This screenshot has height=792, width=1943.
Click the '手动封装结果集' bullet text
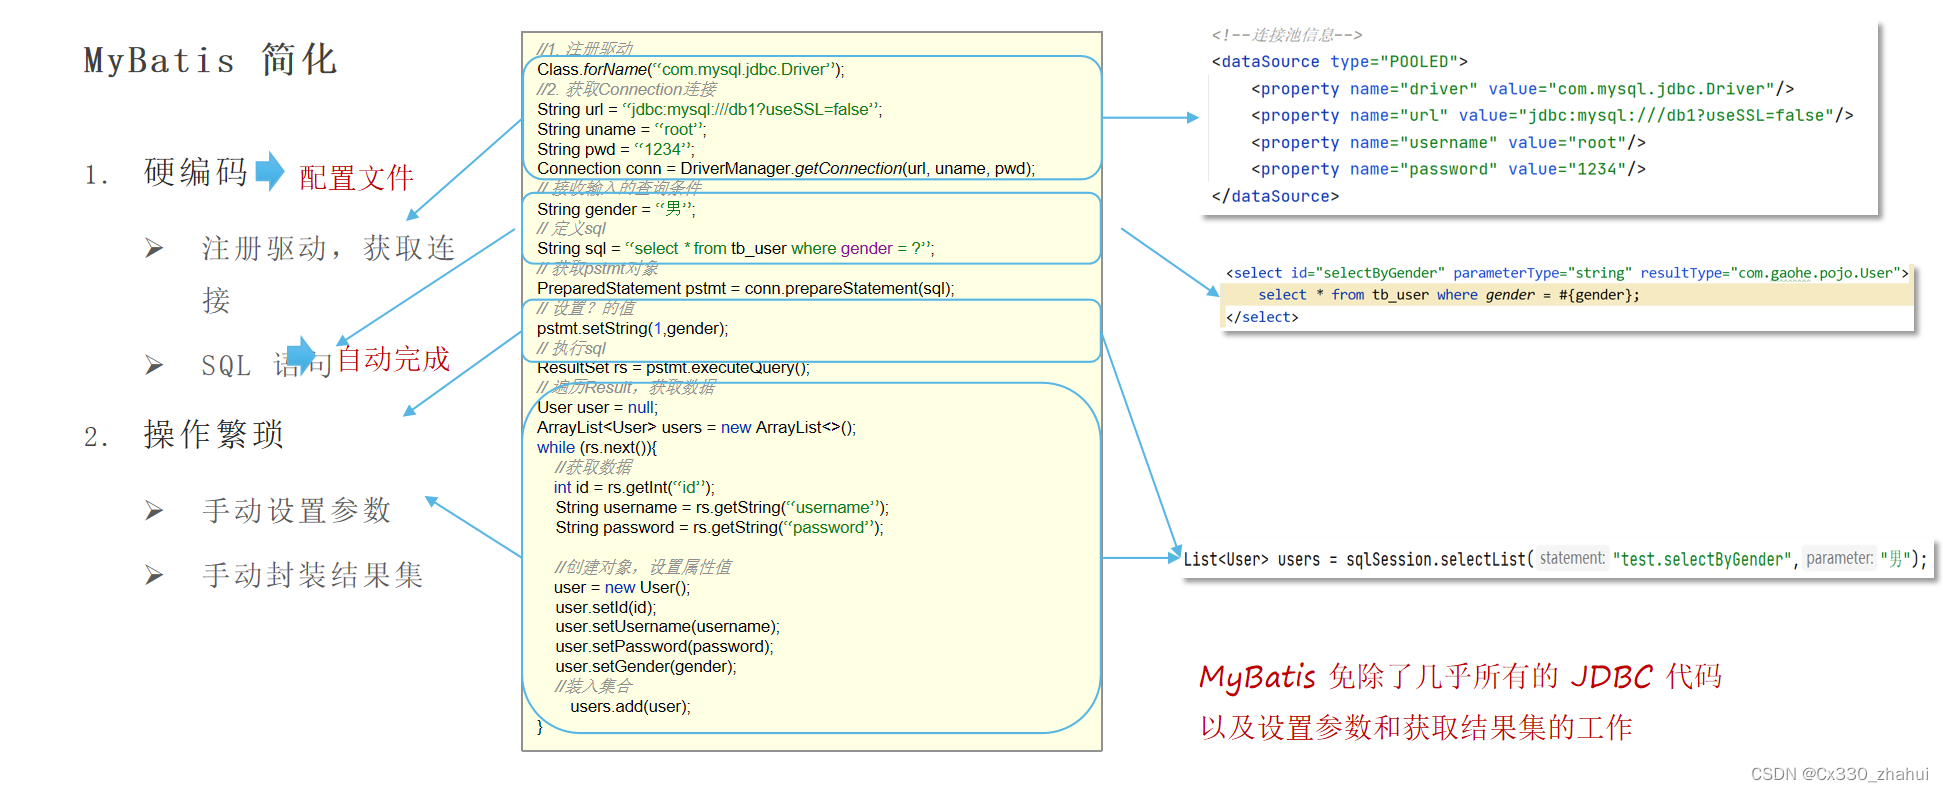(x=313, y=575)
